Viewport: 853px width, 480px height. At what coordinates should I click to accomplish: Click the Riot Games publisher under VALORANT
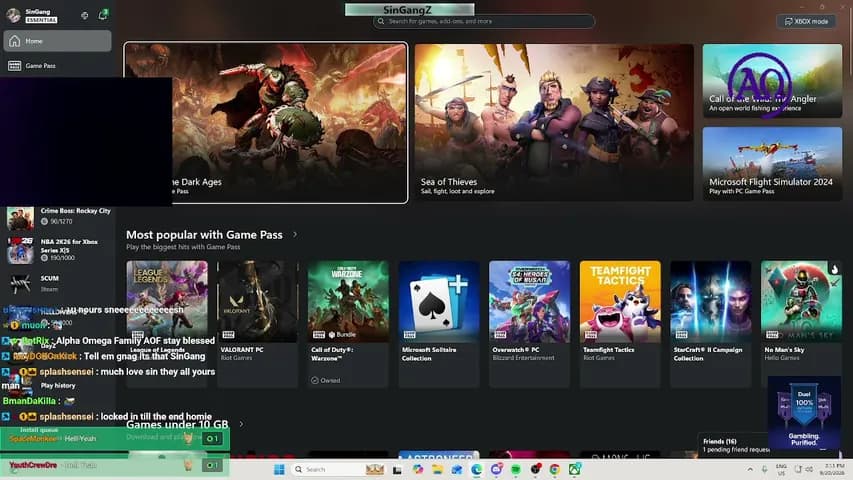(236, 358)
